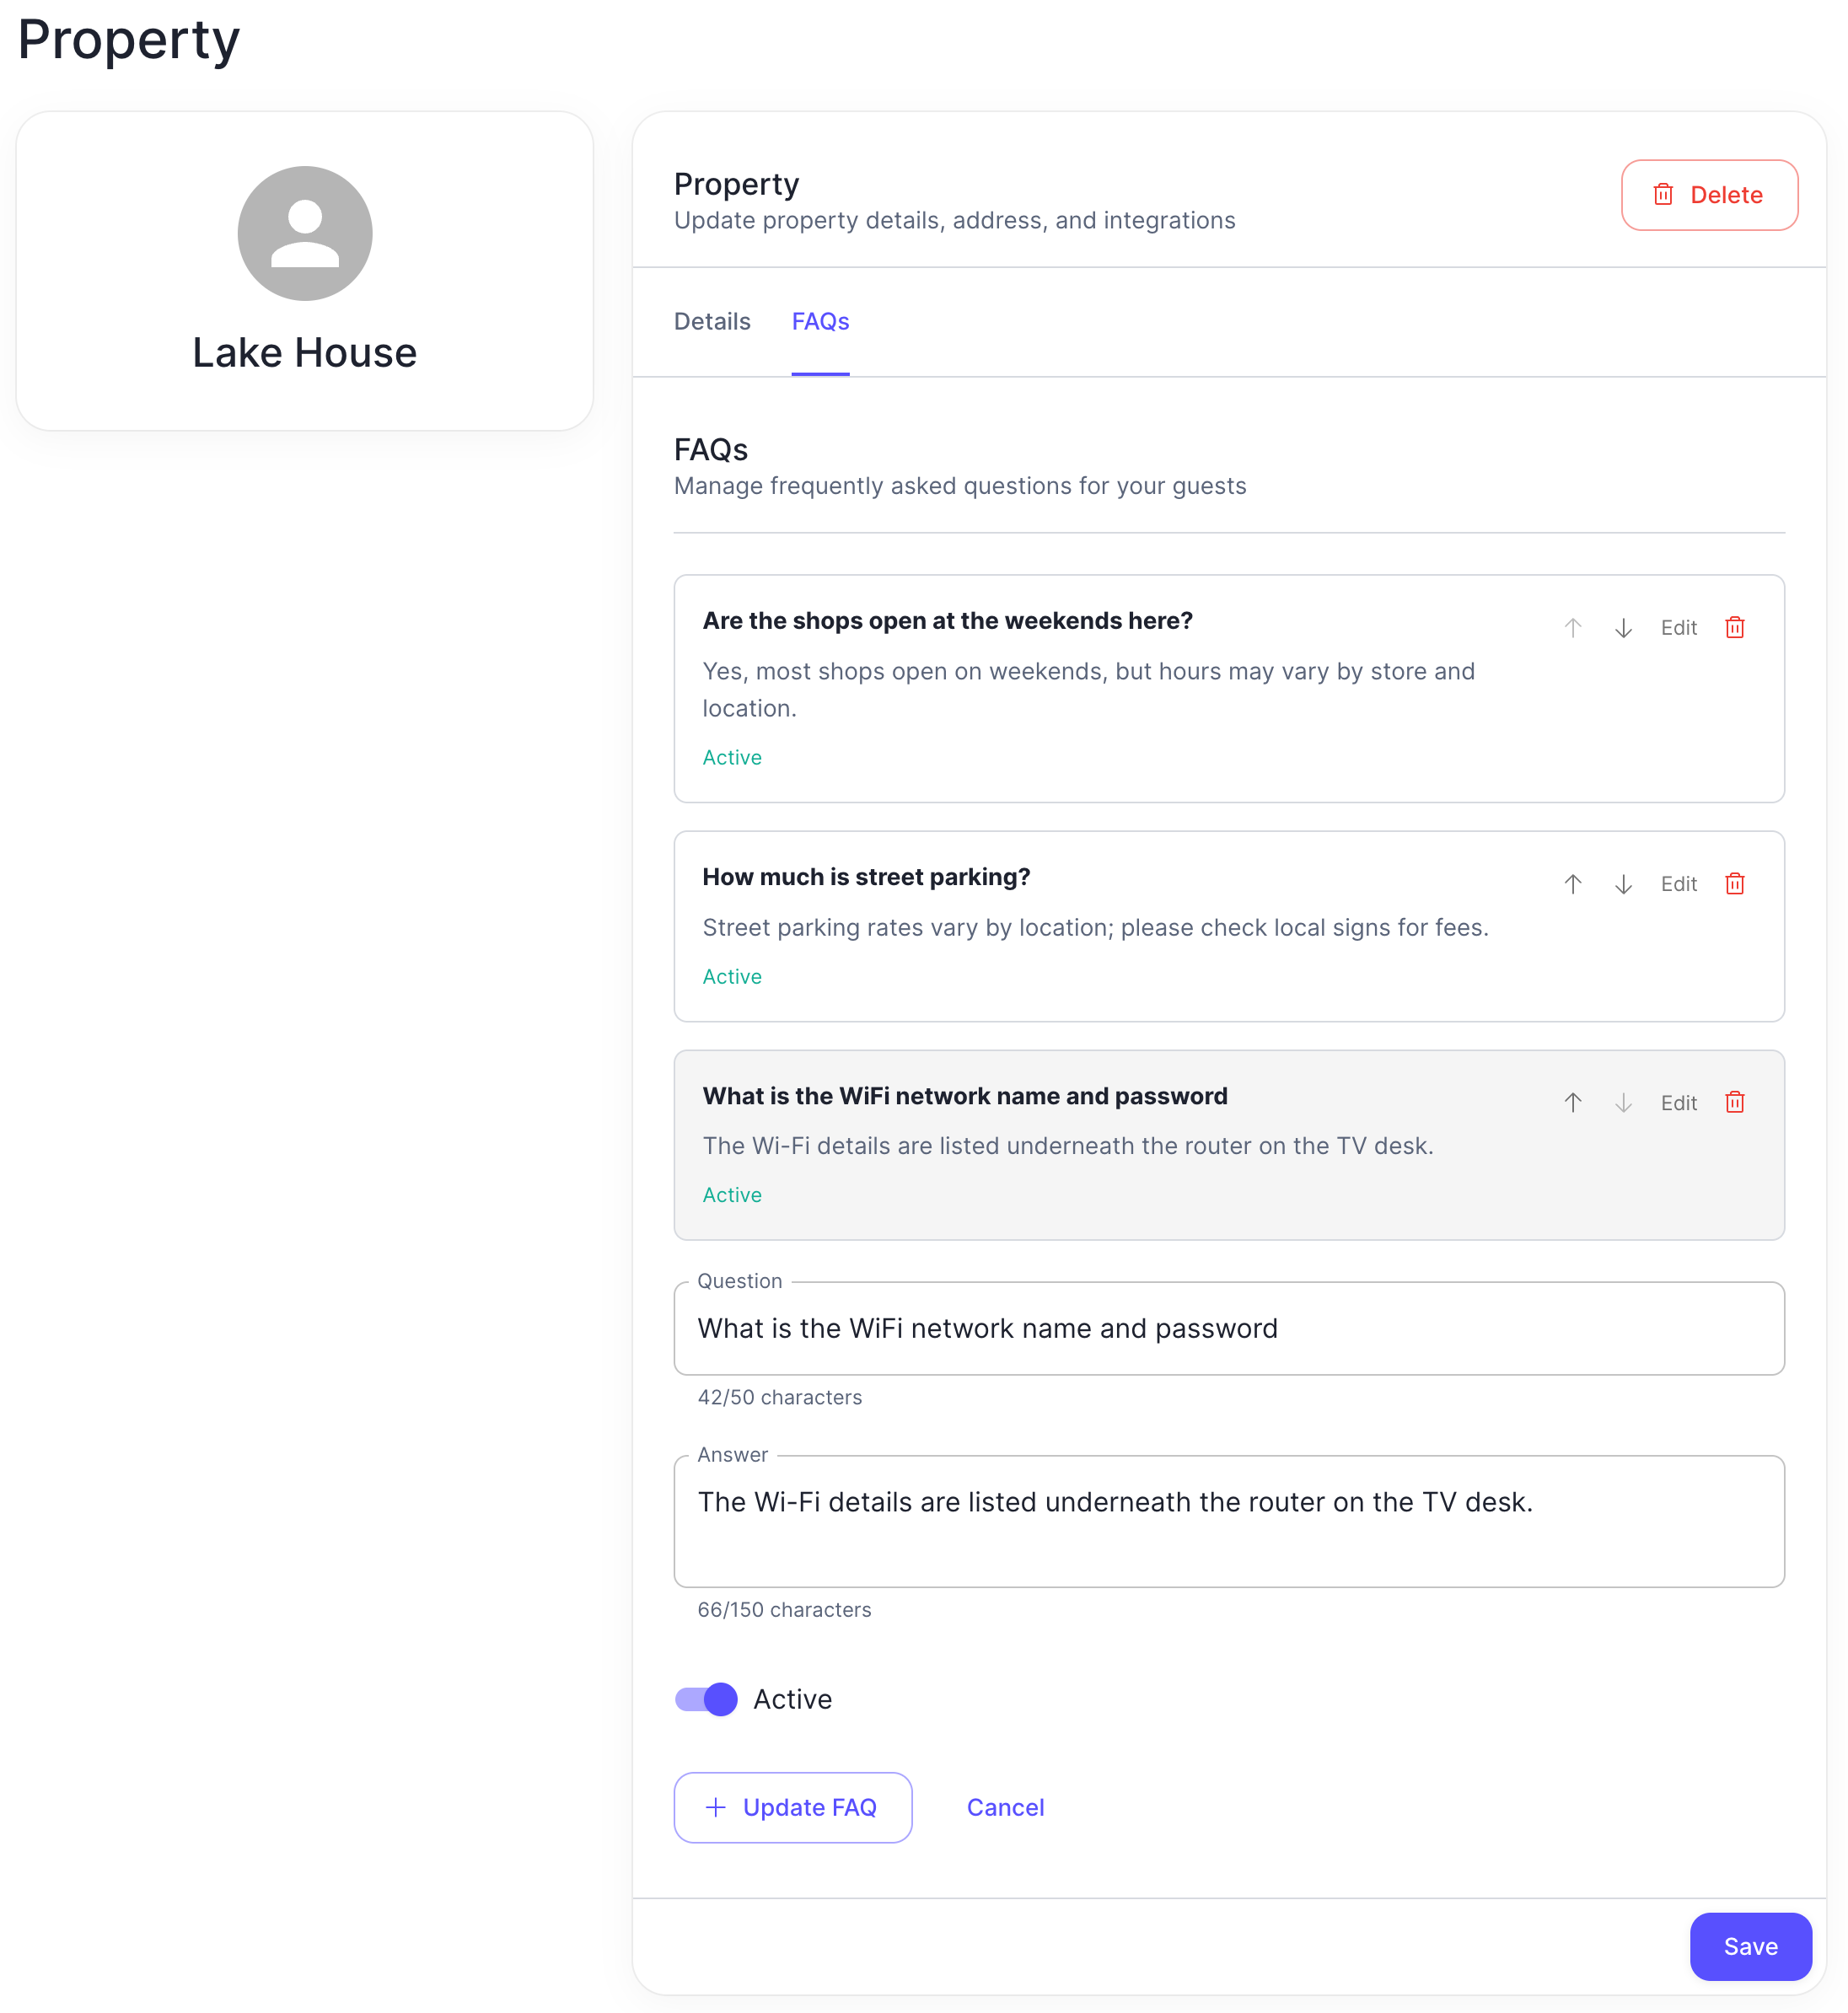Select the Lake House property card
This screenshot has width=1848, height=2013.
pos(305,270)
